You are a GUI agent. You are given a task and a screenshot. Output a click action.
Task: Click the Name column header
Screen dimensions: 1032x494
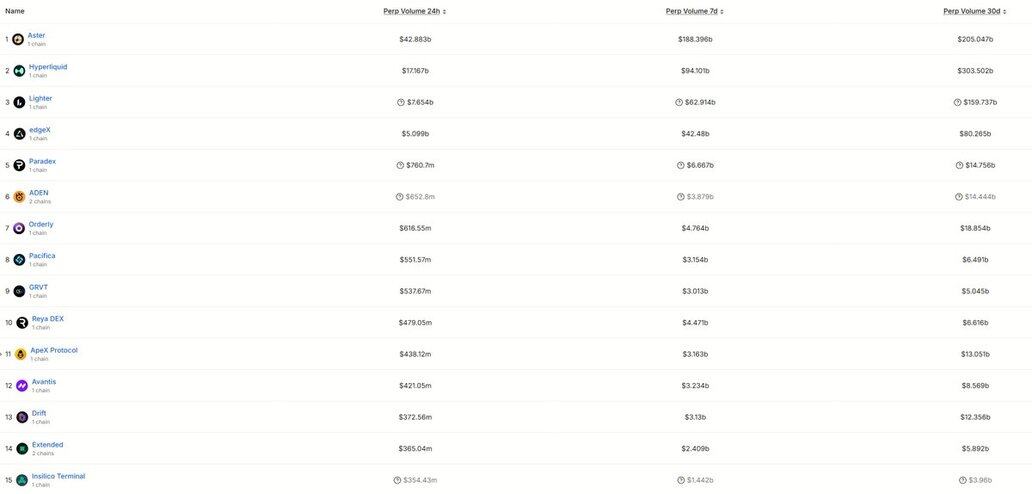14,11
